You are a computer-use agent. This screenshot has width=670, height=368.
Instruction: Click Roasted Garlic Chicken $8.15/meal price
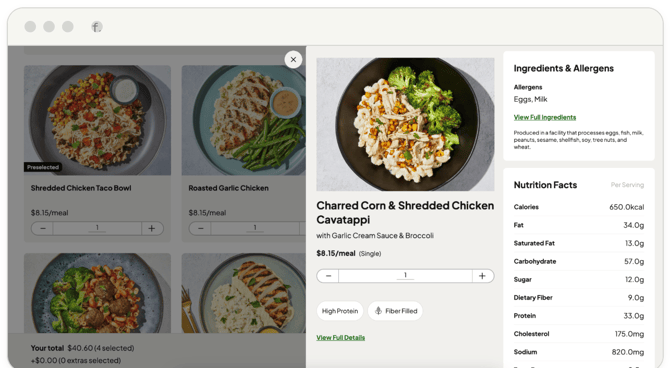click(207, 213)
